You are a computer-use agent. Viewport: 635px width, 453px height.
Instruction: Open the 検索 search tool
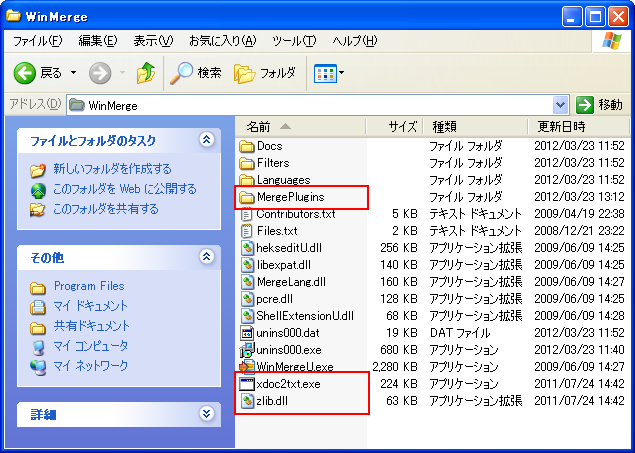(196, 73)
